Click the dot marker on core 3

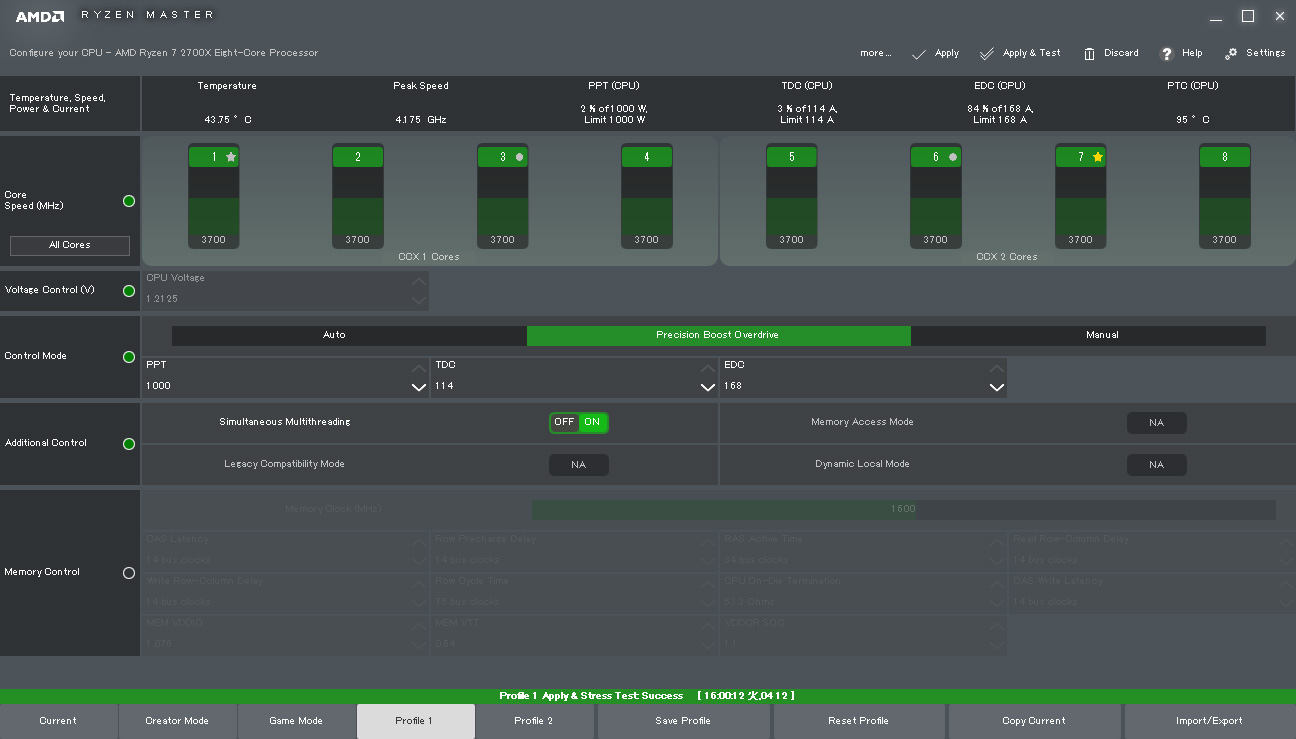(519, 157)
